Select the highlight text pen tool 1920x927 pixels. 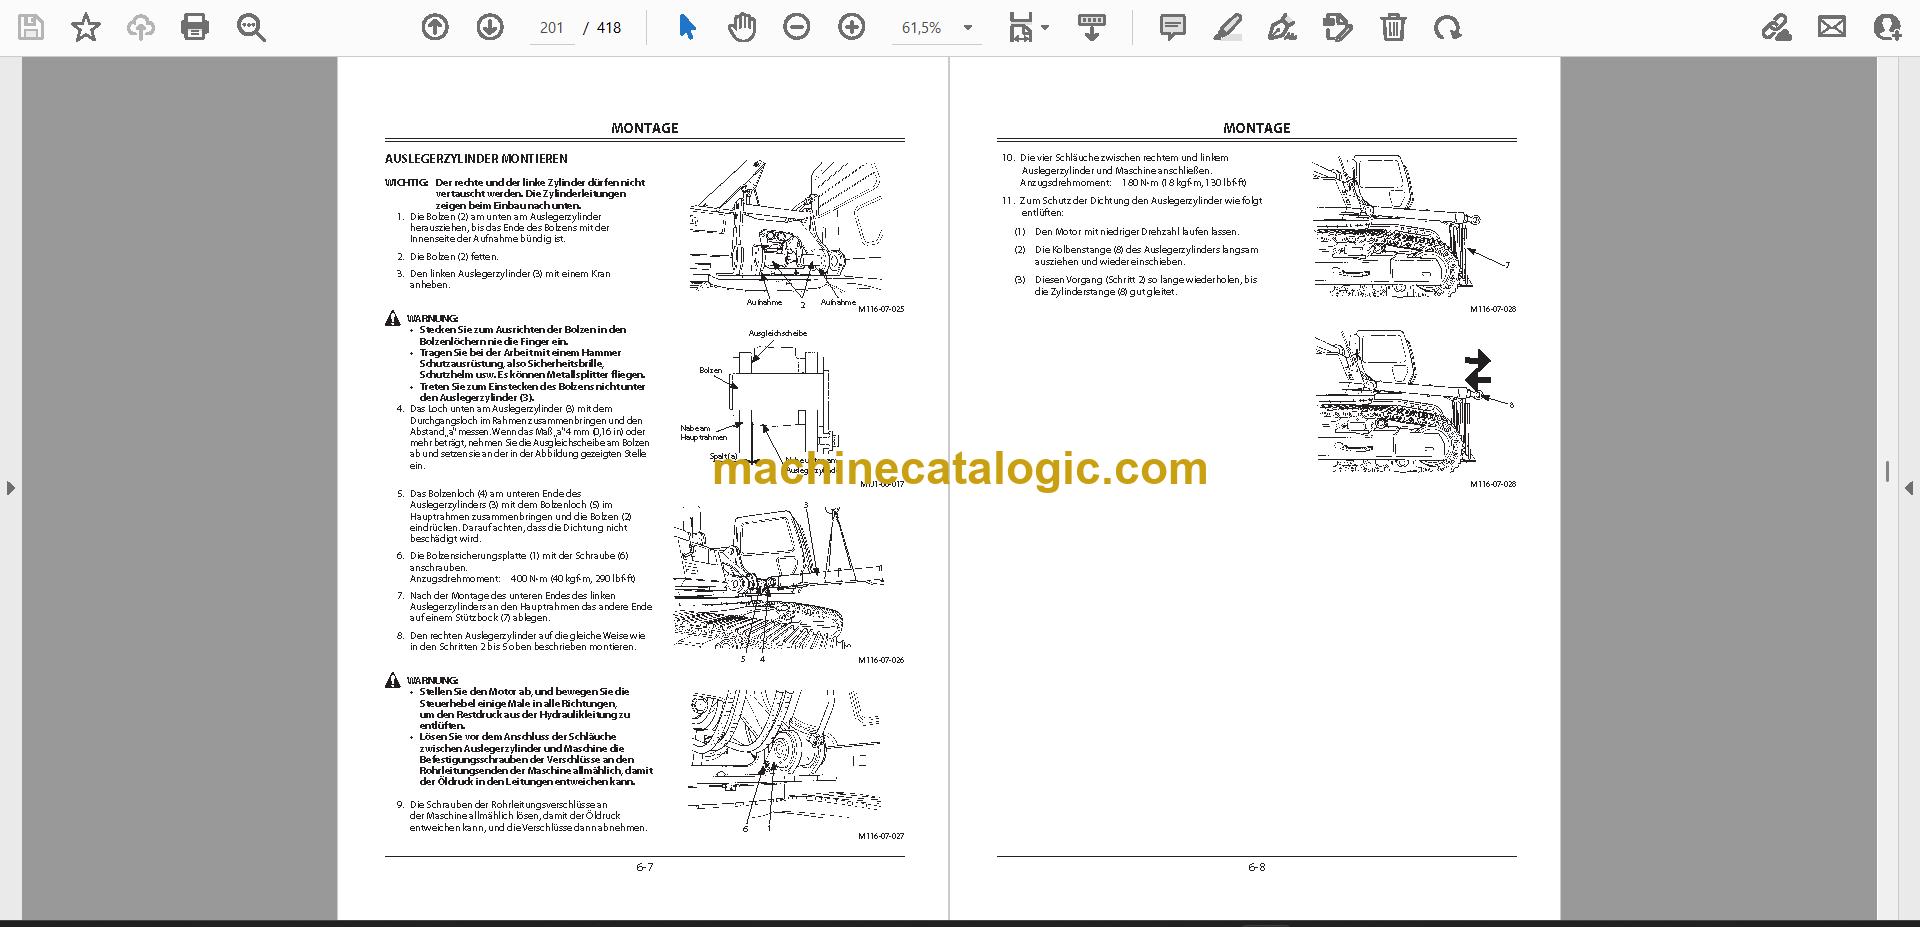1227,27
